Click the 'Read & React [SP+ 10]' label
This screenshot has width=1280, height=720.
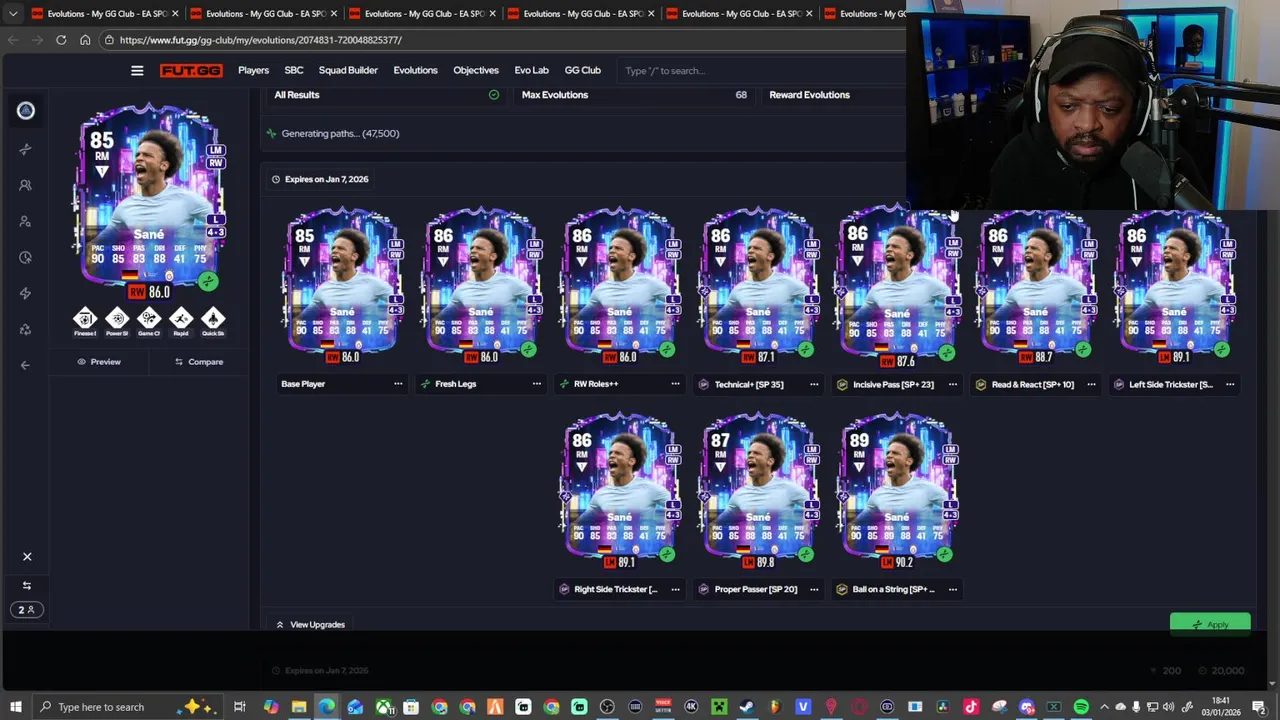1032,384
